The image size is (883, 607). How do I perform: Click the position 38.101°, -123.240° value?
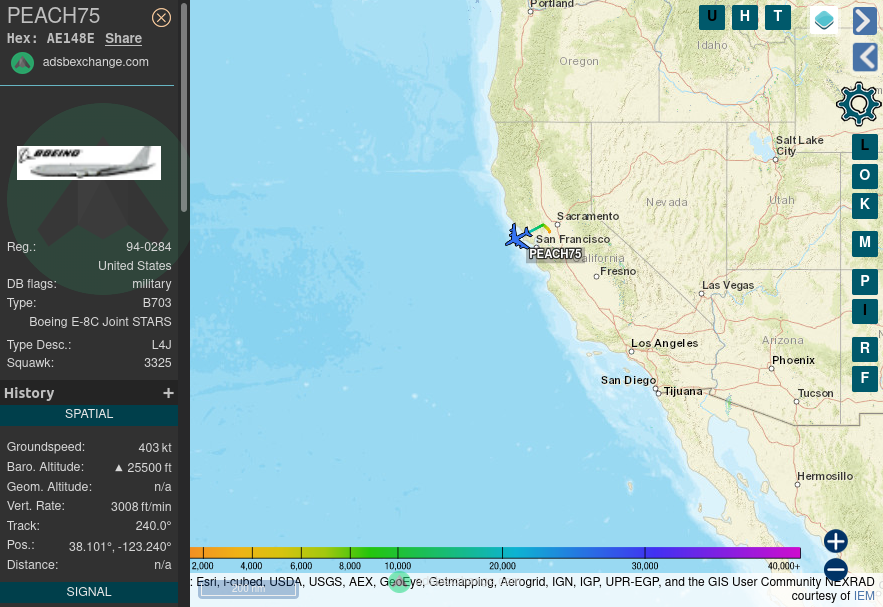[120, 547]
